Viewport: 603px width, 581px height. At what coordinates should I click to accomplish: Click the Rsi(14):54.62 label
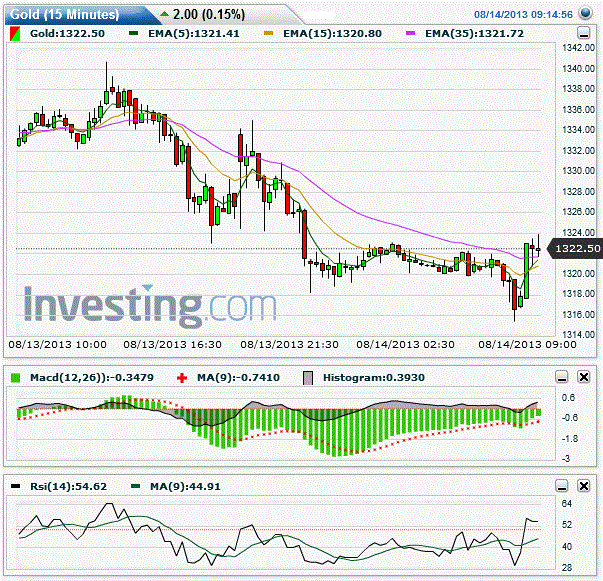[x=68, y=486]
